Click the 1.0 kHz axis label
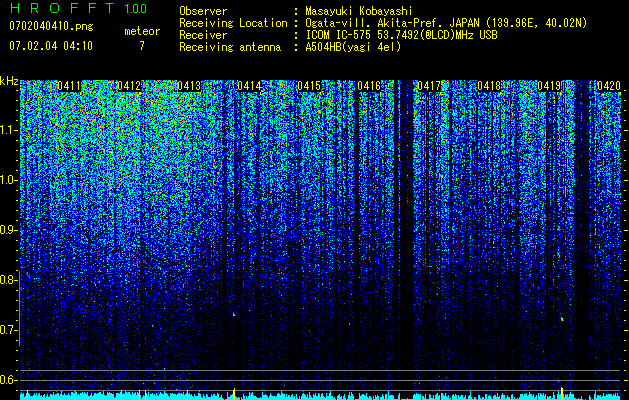The width and height of the screenshot is (629, 400). coord(7,180)
